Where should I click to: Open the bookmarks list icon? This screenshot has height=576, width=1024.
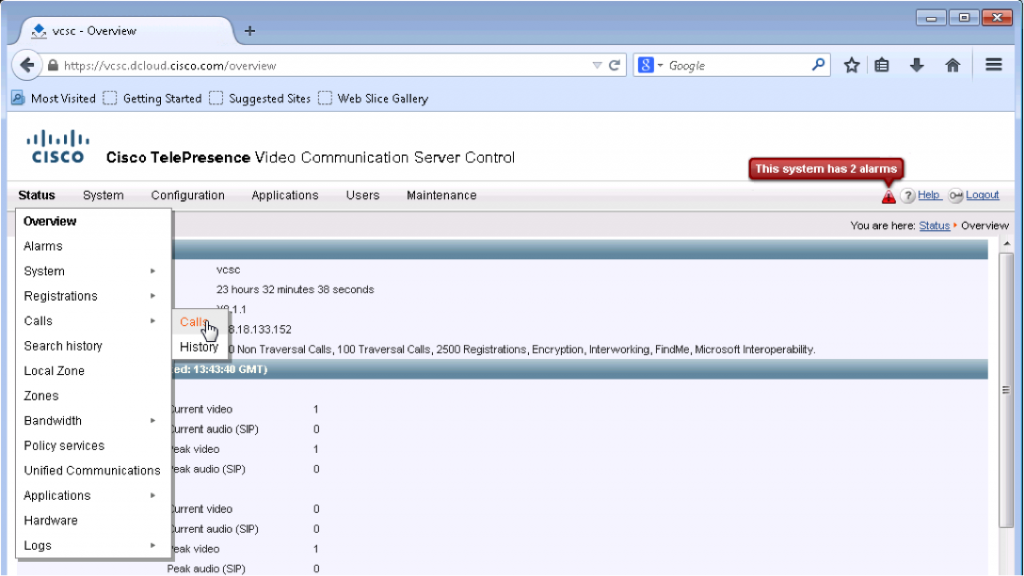click(882, 65)
